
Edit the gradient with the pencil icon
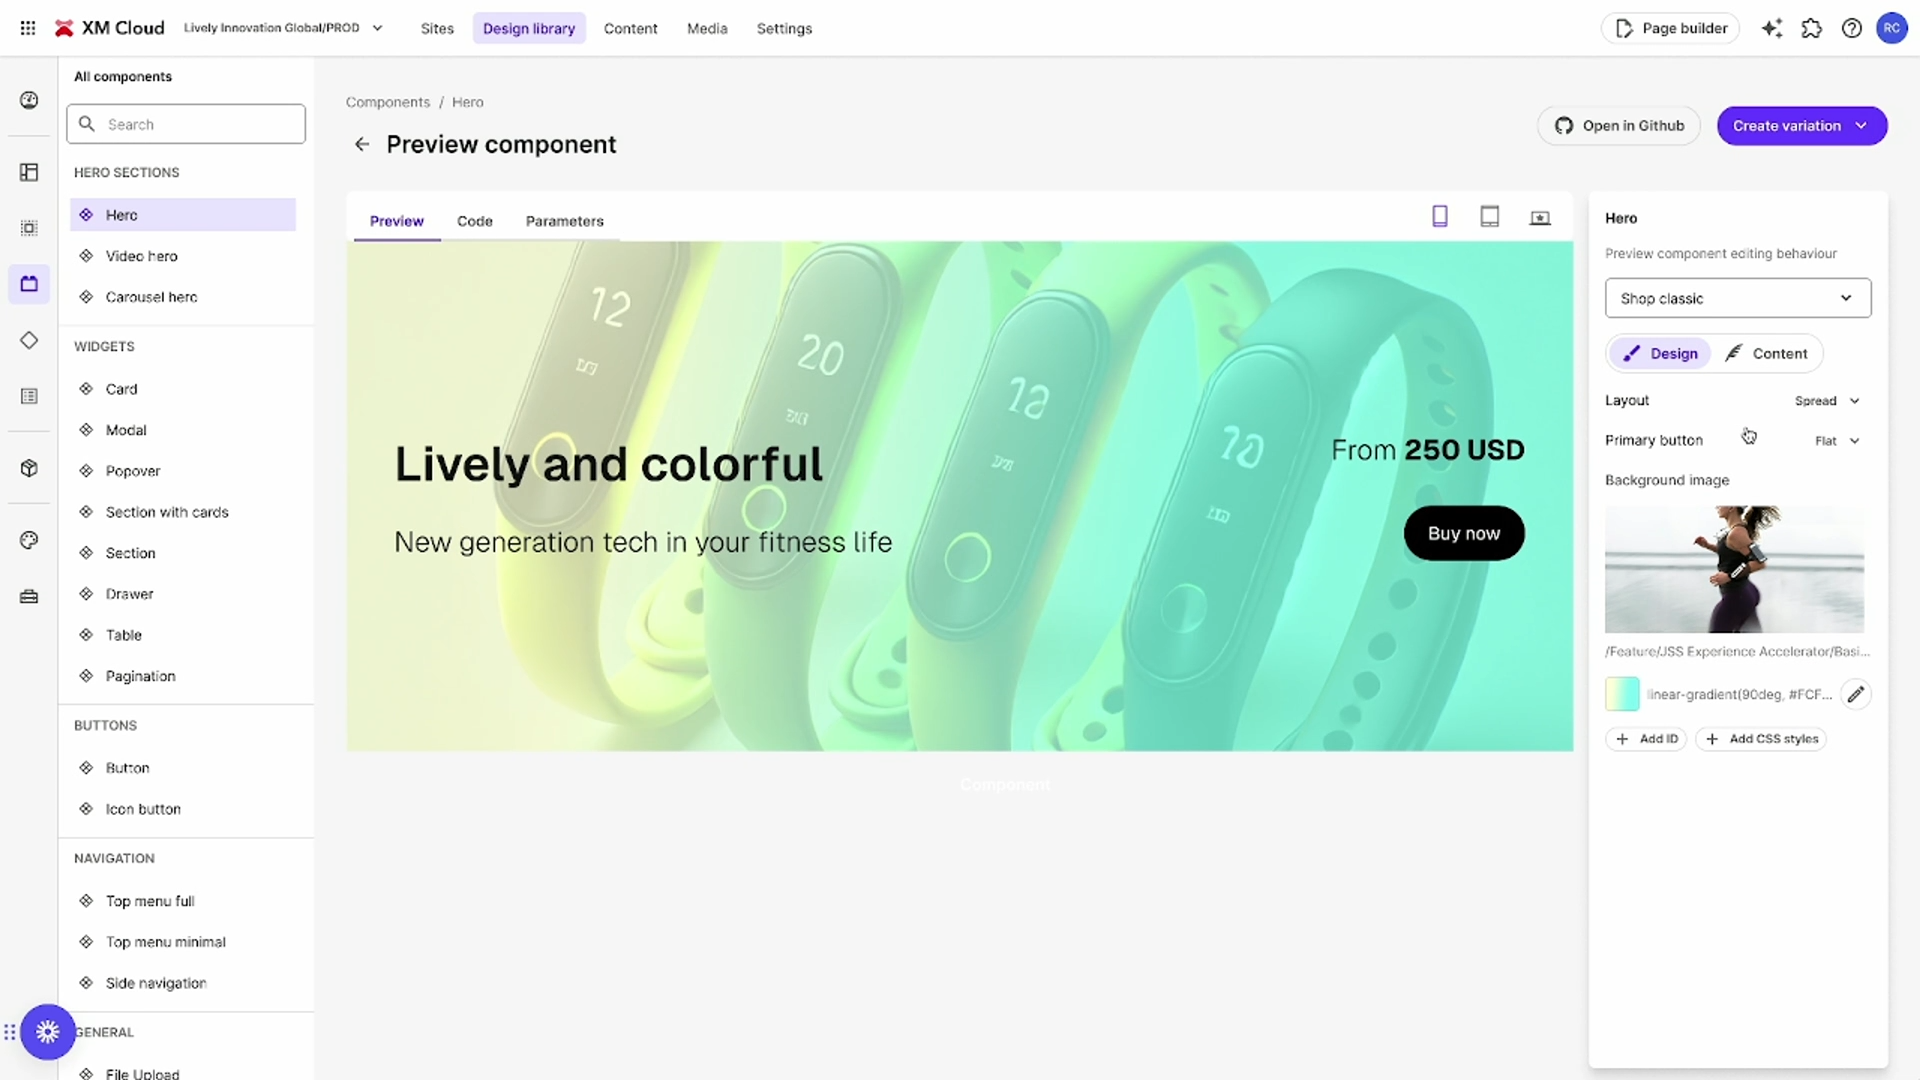pos(1856,694)
